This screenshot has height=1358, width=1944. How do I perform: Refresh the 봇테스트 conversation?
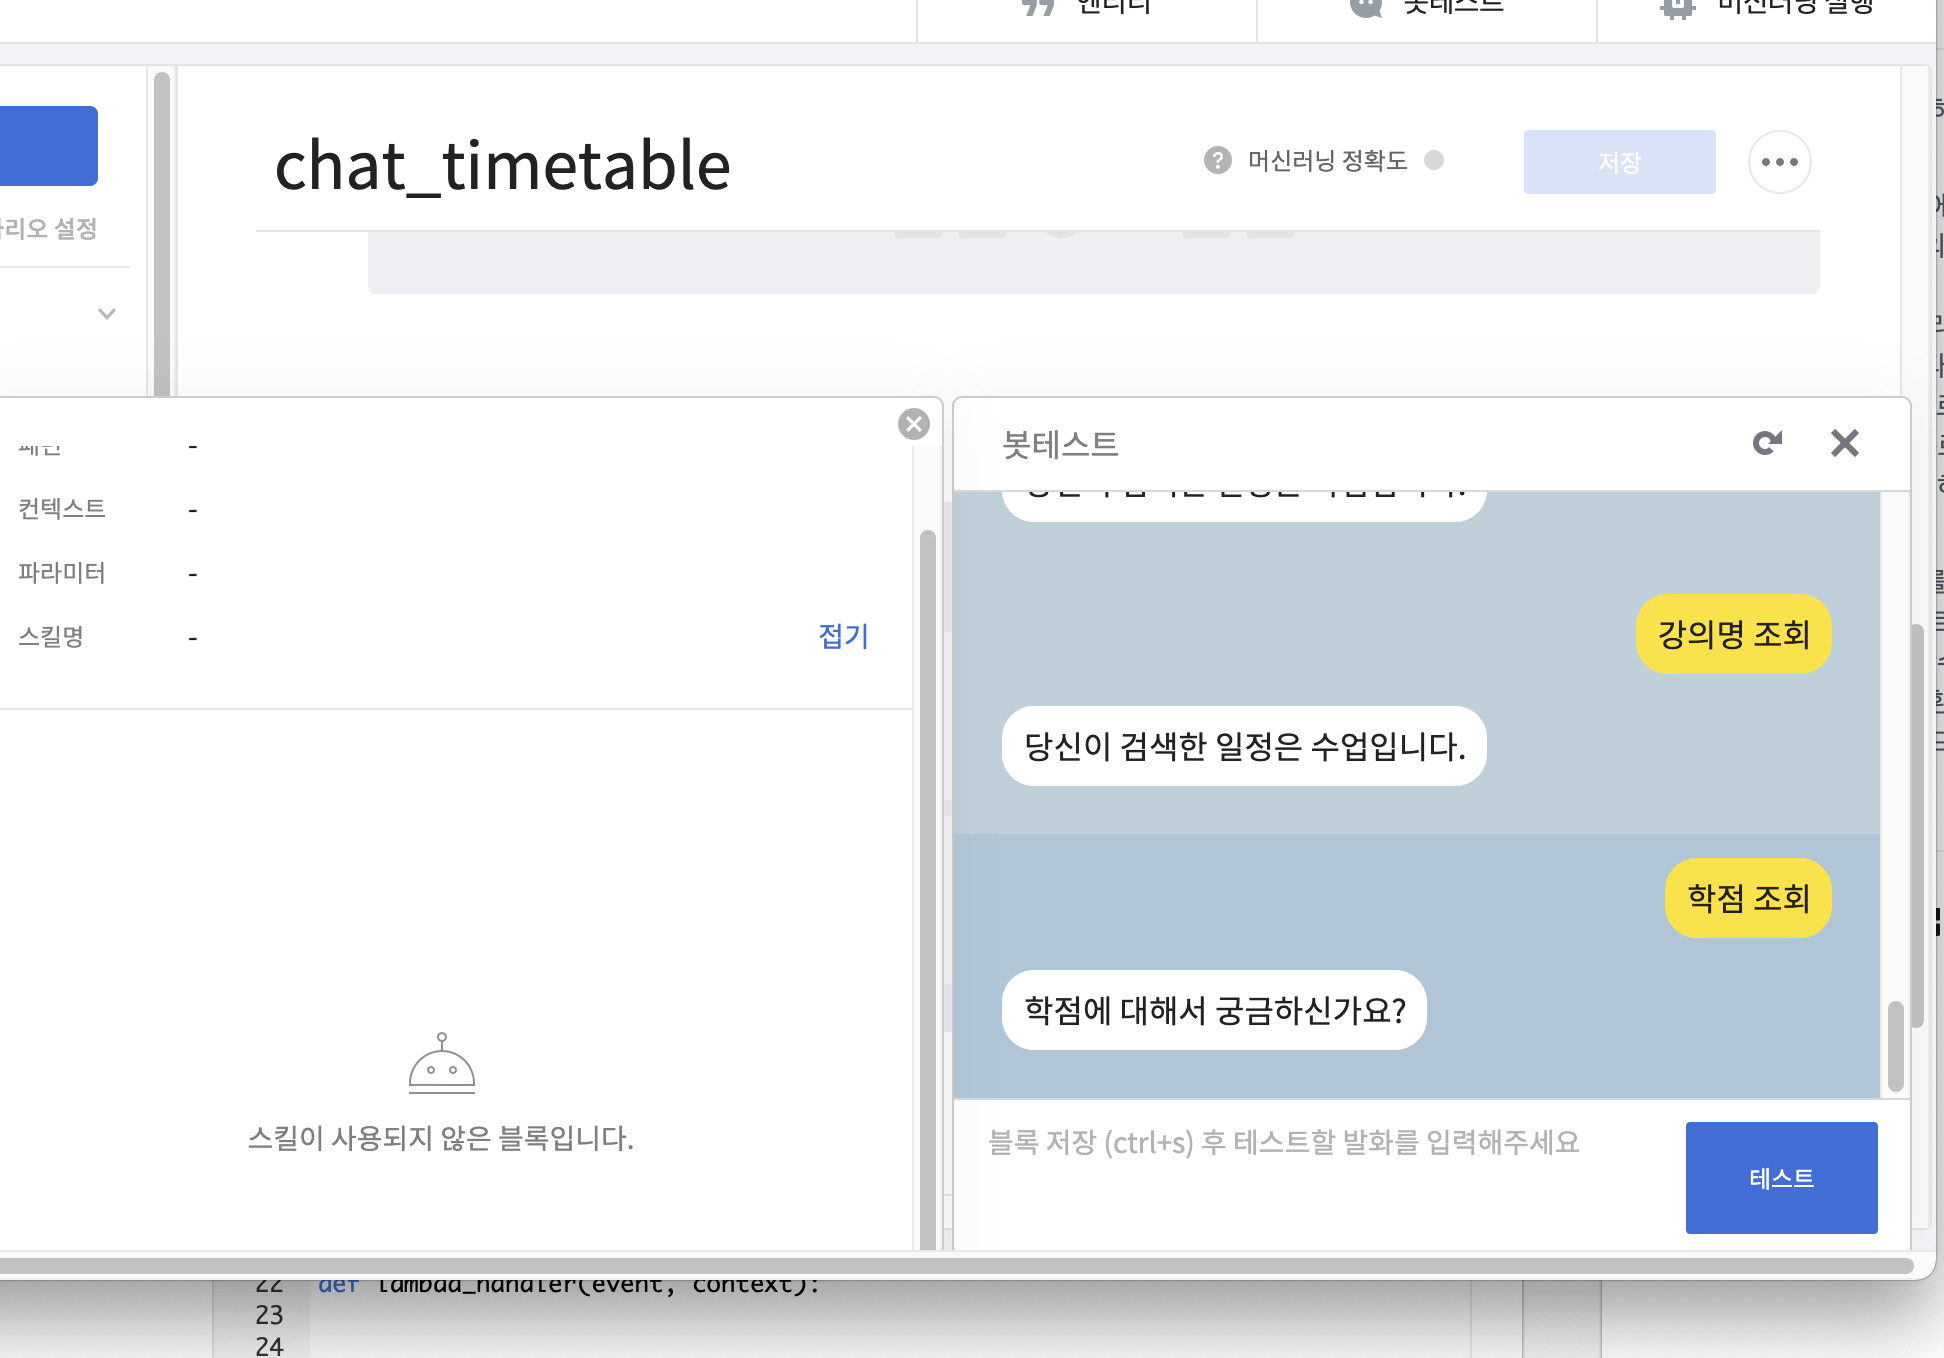click(x=1767, y=443)
